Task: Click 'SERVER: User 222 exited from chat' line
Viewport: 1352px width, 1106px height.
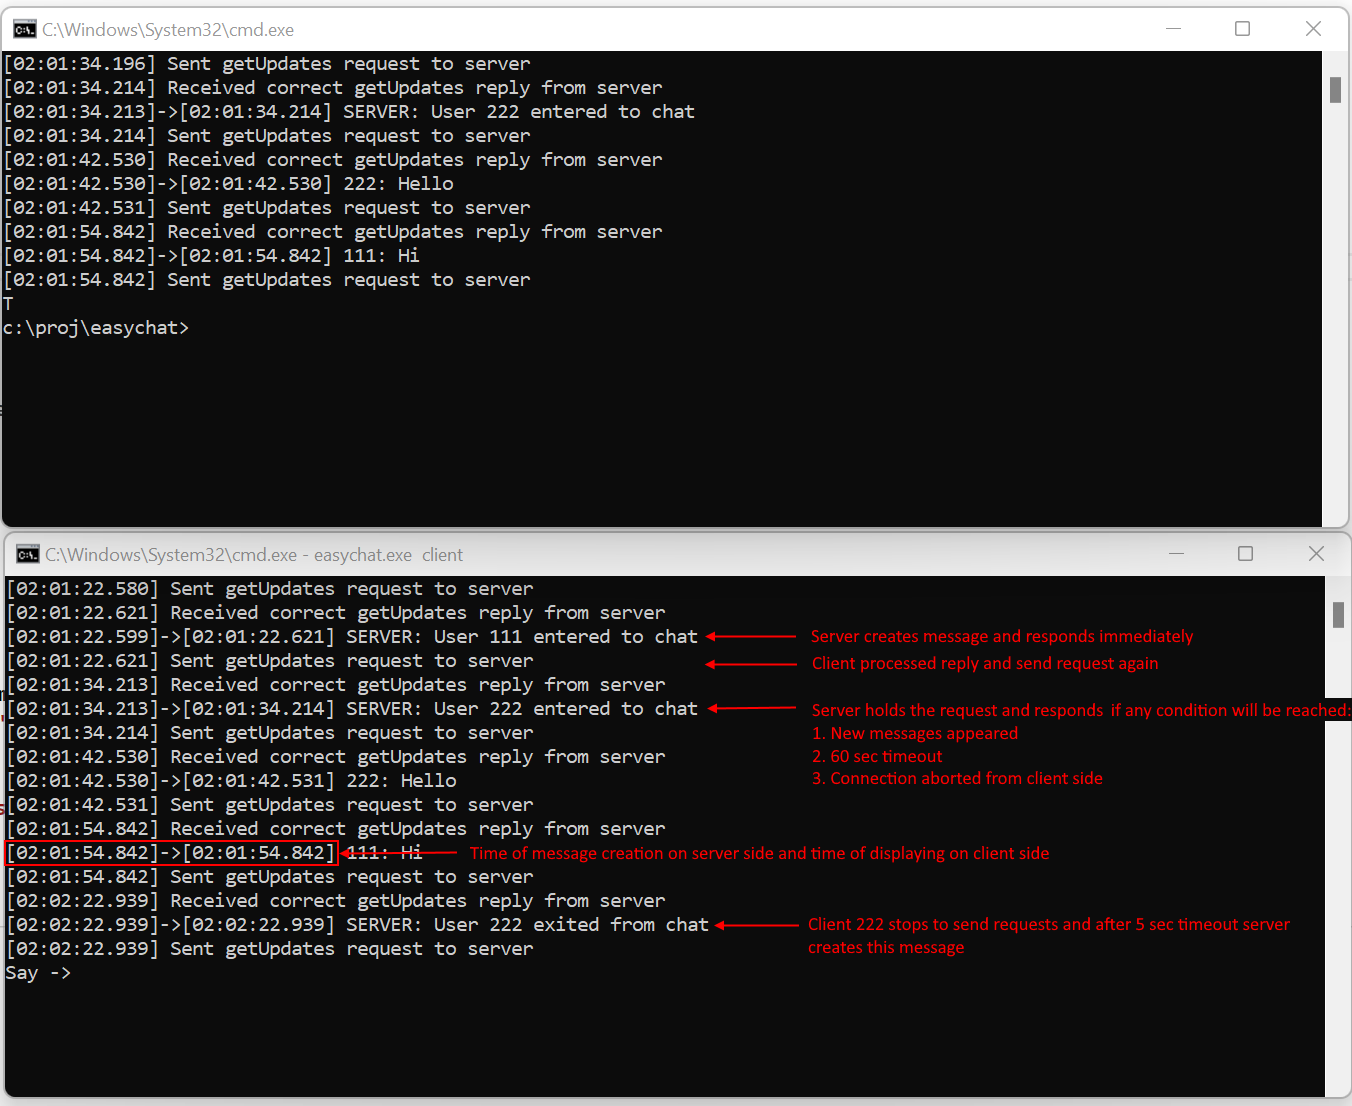Action: tap(358, 925)
